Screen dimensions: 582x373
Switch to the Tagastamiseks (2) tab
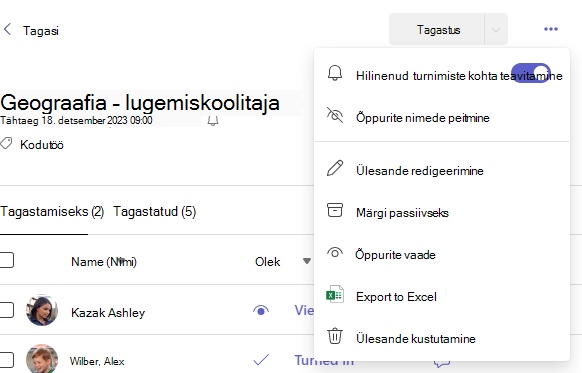click(x=52, y=212)
